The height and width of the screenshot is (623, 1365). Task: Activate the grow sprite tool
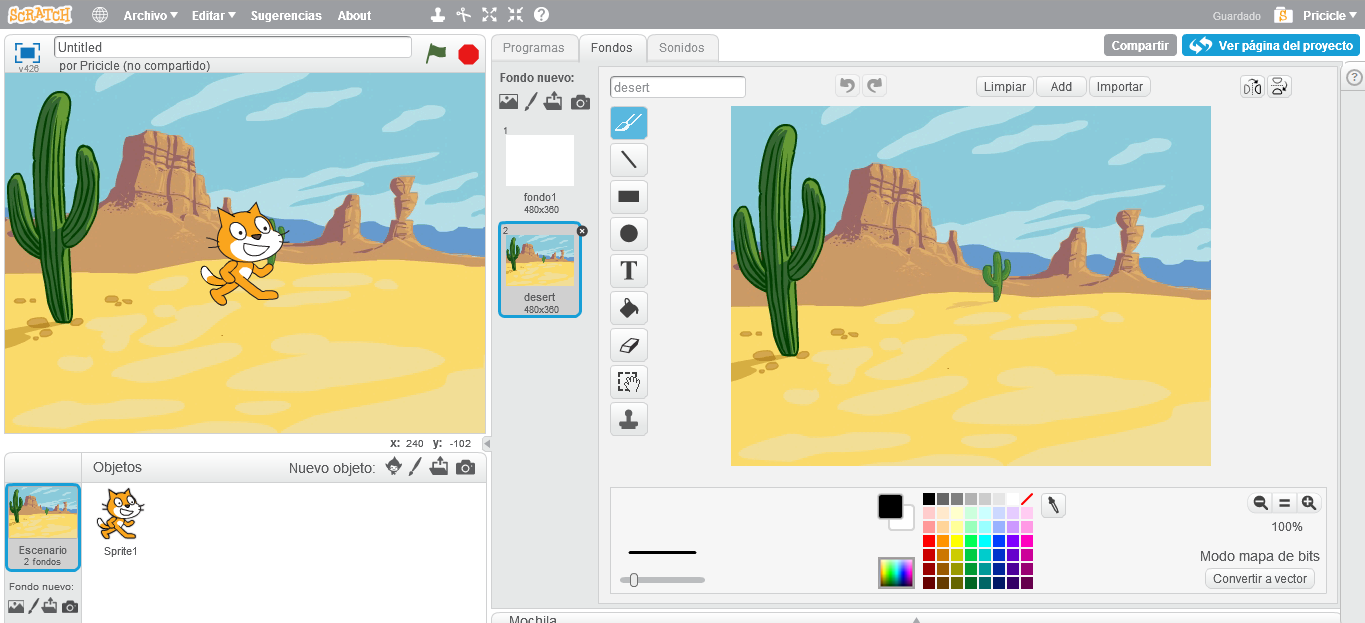(489, 15)
